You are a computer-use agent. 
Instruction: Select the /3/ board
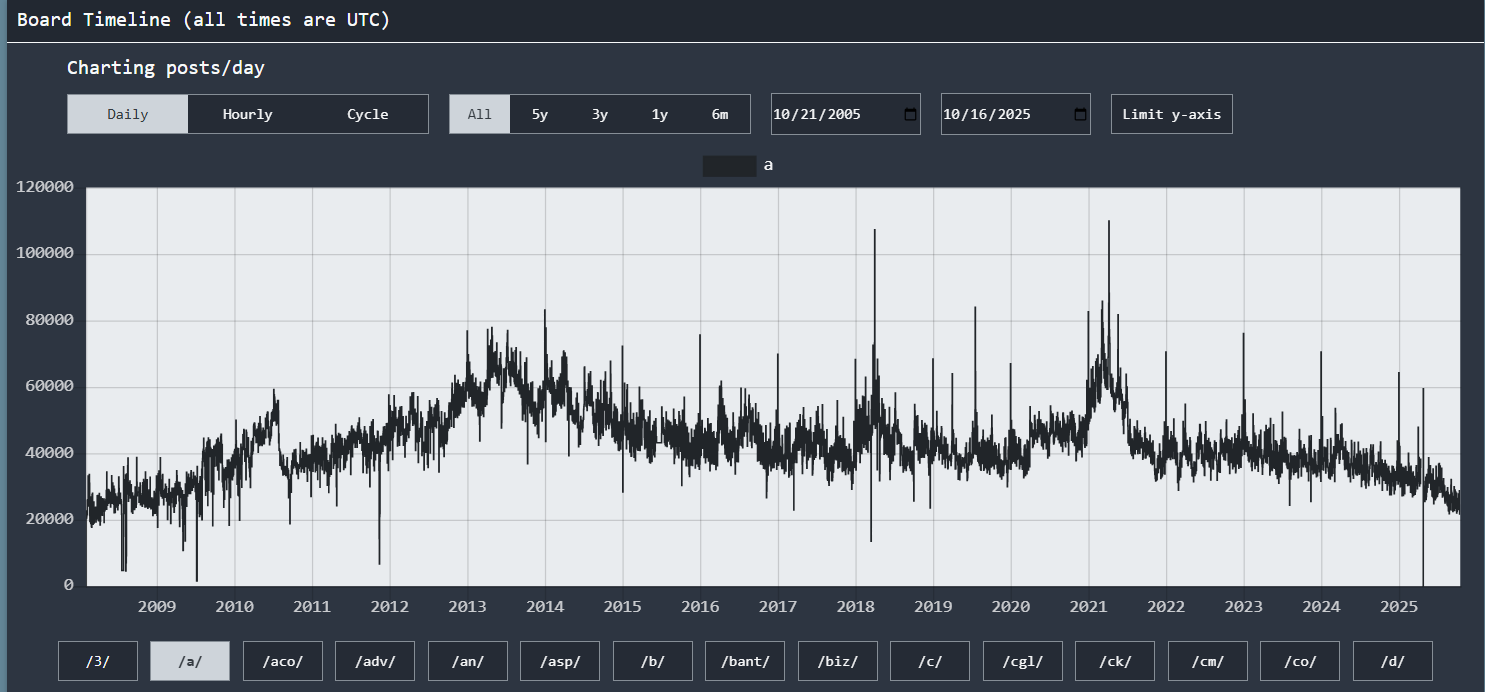point(98,661)
